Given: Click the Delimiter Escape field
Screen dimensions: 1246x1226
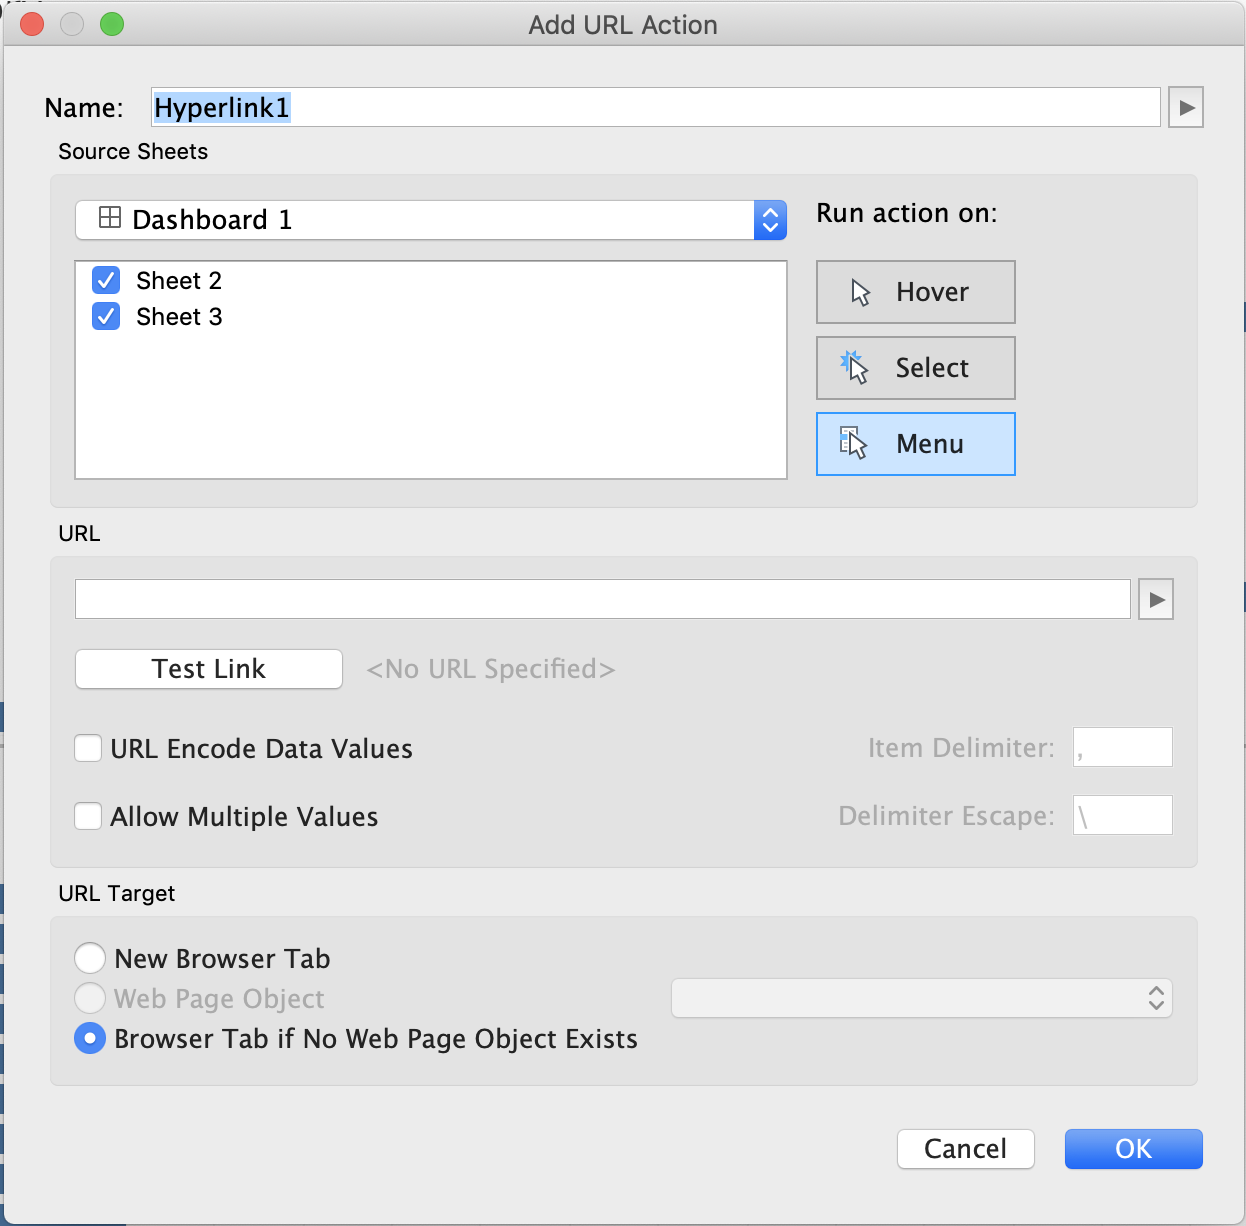Looking at the screenshot, I should [1122, 816].
